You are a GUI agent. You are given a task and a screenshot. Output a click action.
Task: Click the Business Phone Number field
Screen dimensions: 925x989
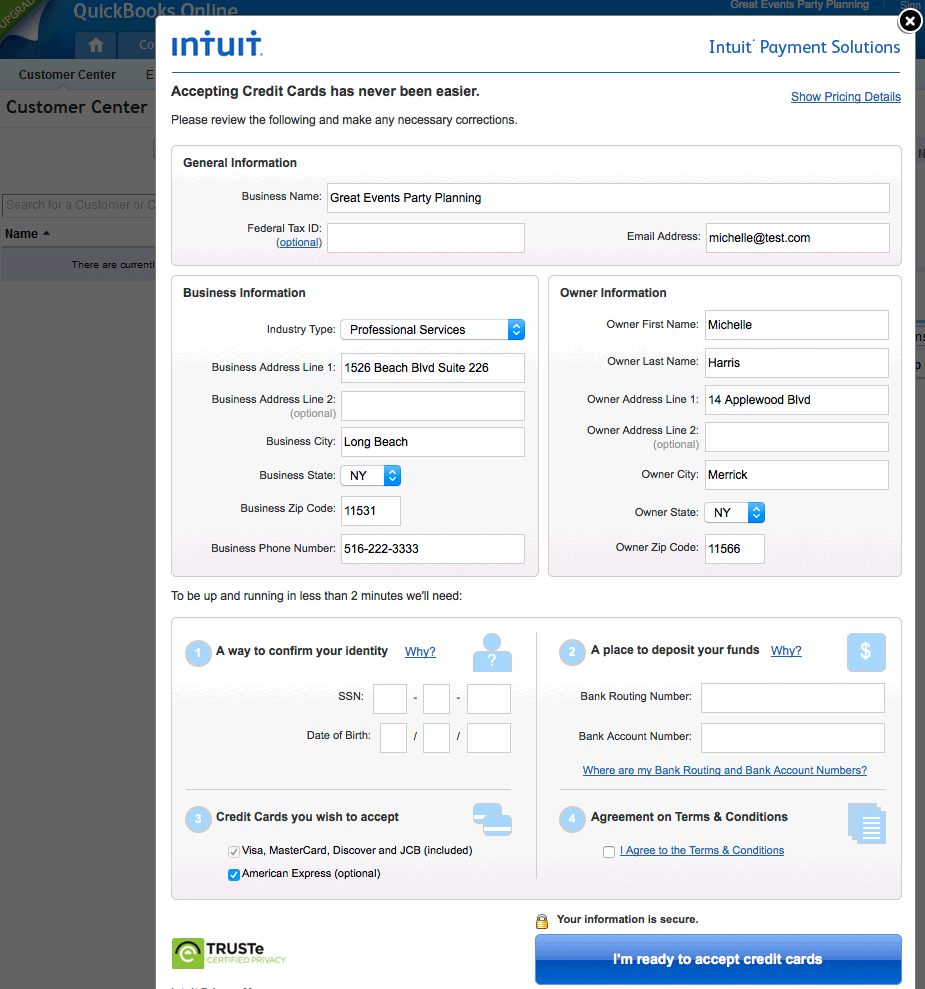click(433, 549)
